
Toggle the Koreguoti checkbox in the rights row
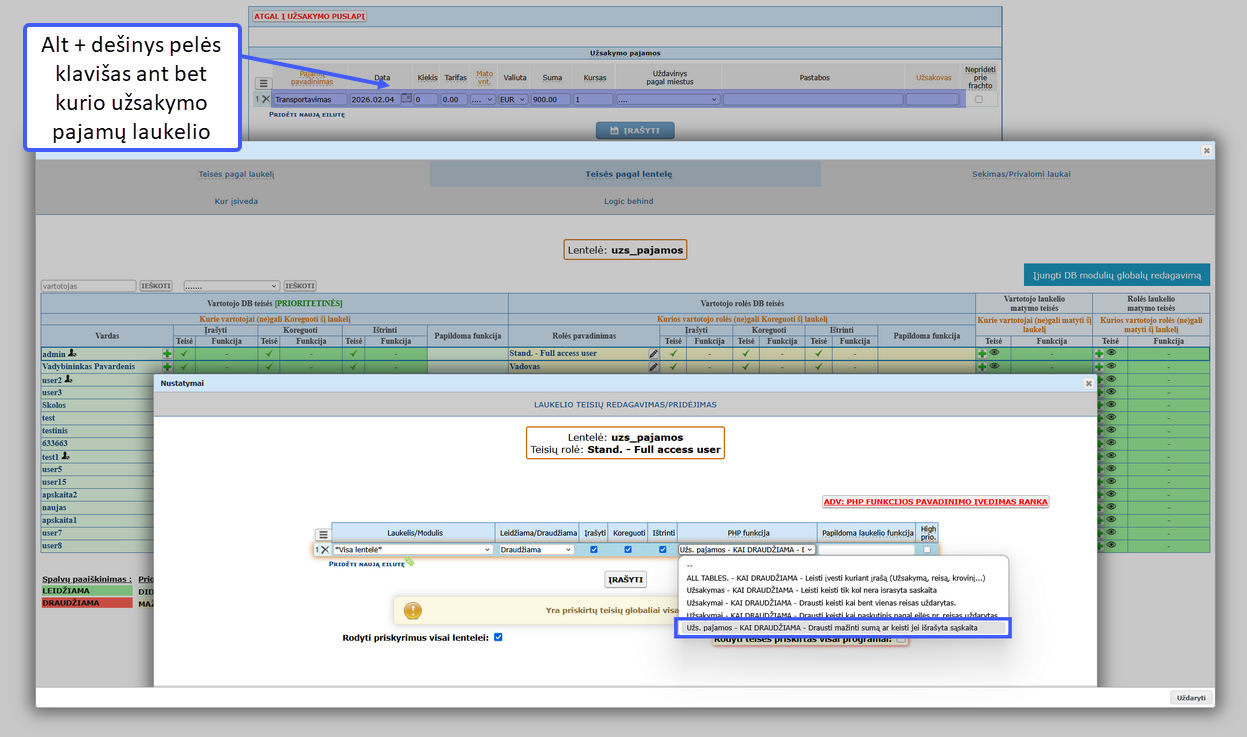629,550
